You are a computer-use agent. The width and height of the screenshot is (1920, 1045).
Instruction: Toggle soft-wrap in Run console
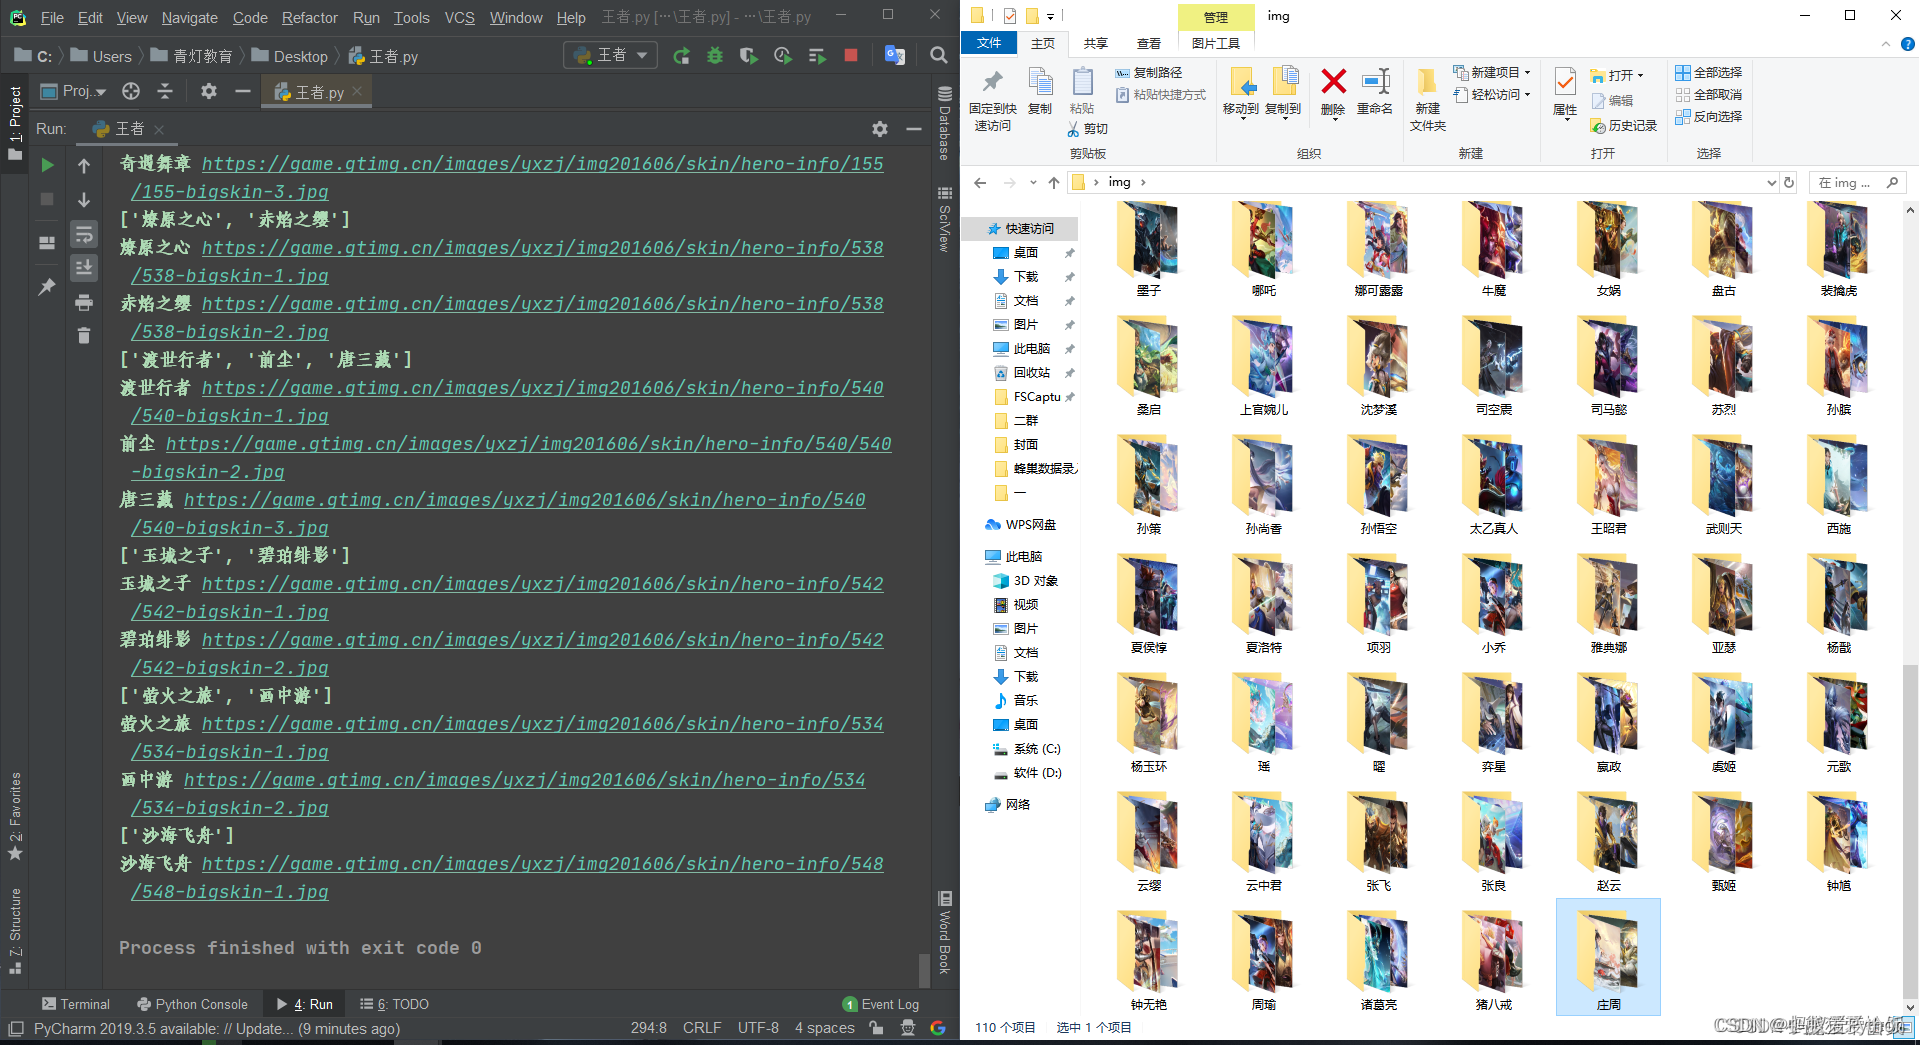click(x=84, y=234)
